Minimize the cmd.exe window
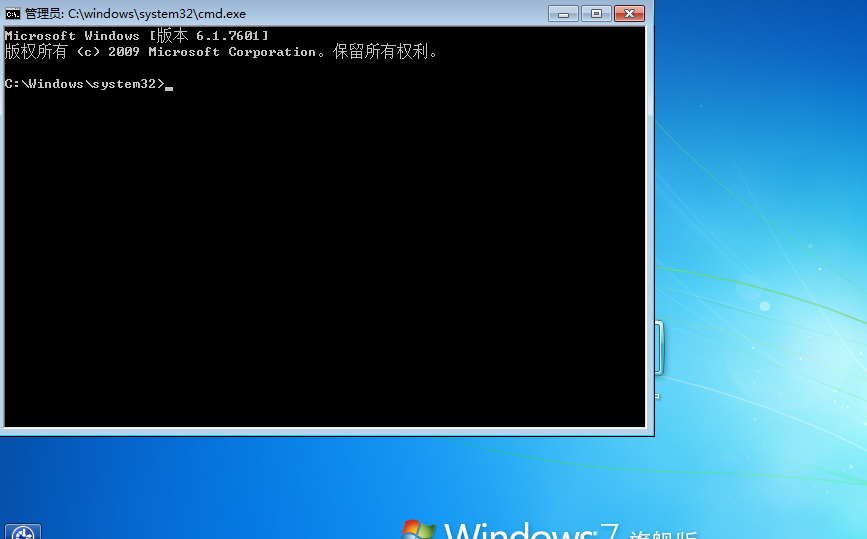Screen dimensions: 867x539 pos(563,13)
